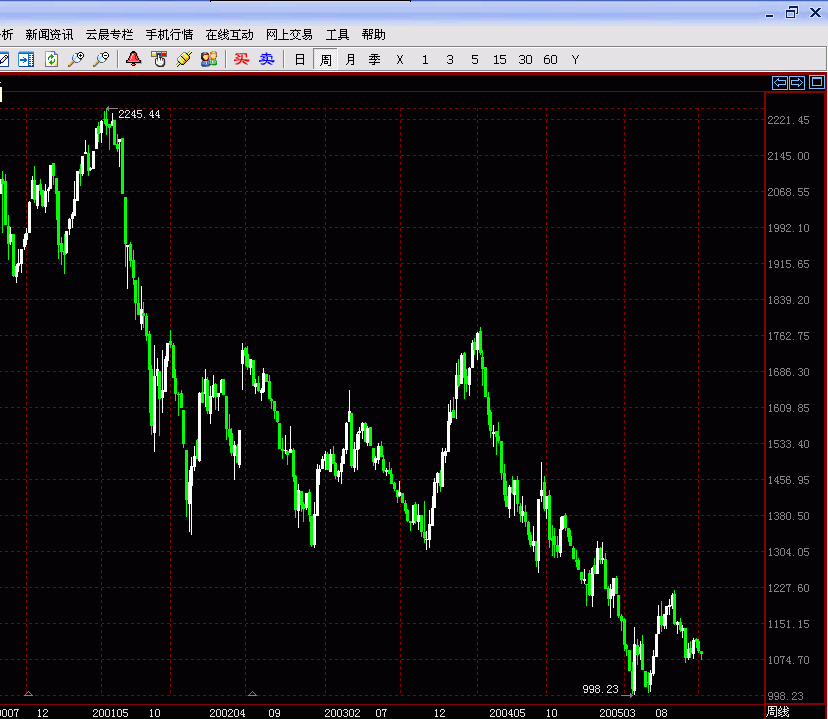Open the 帮助 menu
This screenshot has width=828, height=719.
[374, 35]
